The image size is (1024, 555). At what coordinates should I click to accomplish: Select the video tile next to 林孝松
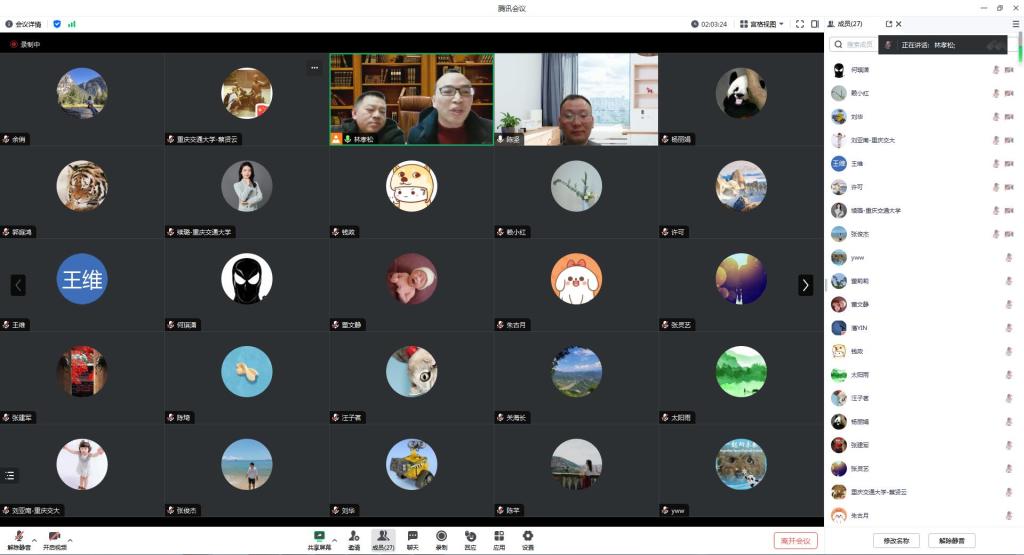click(576, 99)
